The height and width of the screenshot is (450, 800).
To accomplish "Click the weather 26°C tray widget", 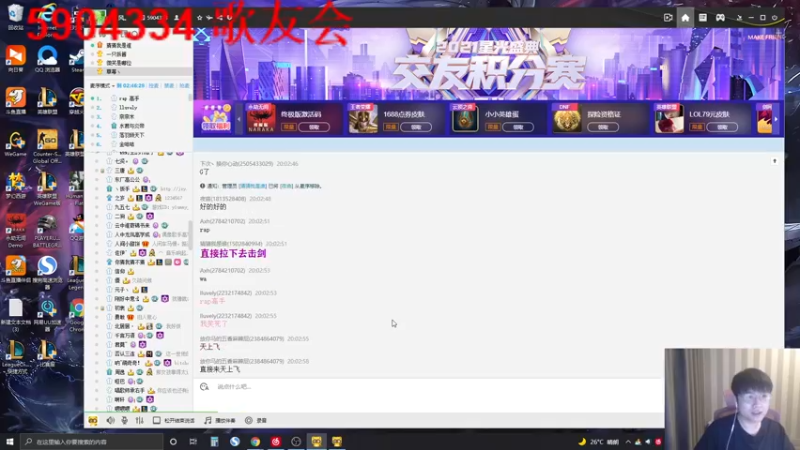I will coord(598,442).
